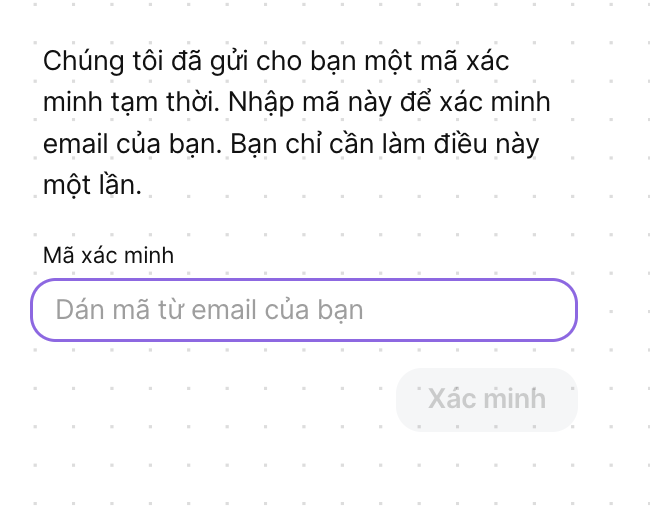Click the "Mã xác minh" field label
The image size is (650, 520).
pos(108,255)
